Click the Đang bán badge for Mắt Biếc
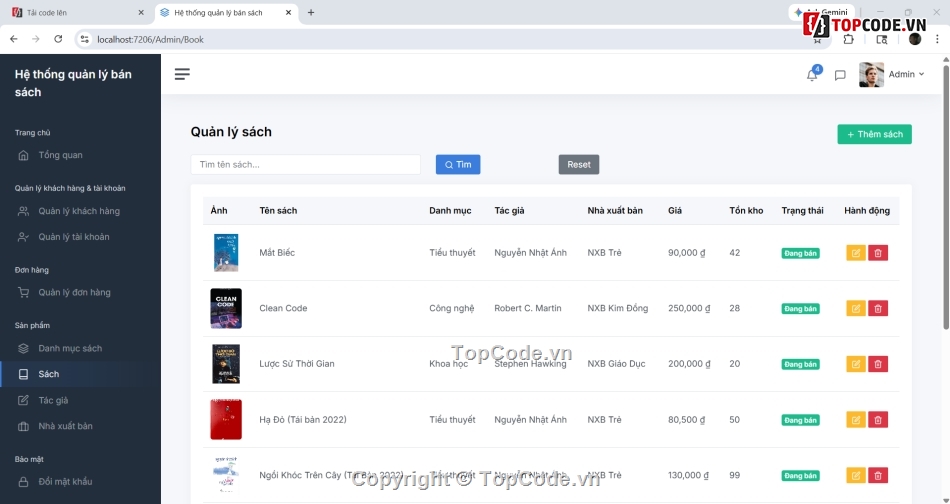This screenshot has height=504, width=950. pyautogui.click(x=800, y=253)
